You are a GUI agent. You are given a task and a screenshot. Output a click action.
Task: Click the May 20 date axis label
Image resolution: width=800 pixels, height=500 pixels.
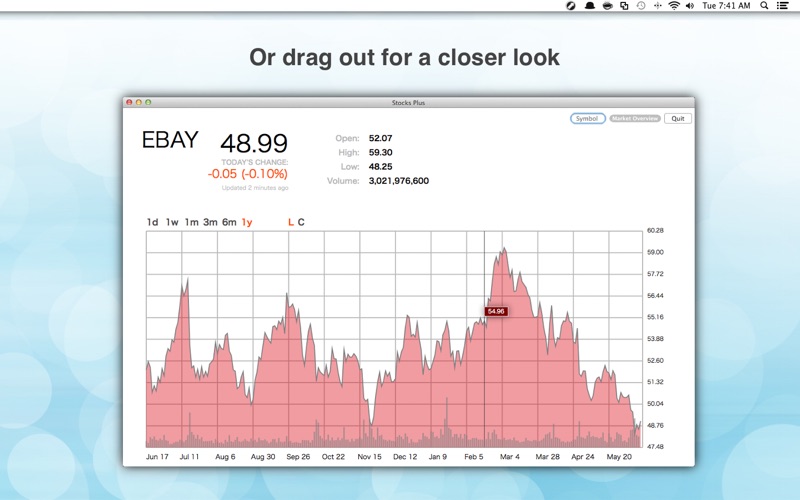click(619, 457)
